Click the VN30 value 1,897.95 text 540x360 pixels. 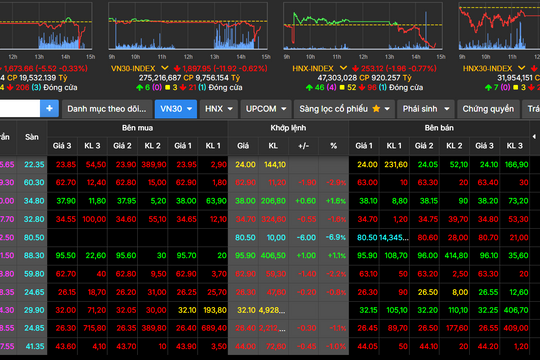point(197,68)
